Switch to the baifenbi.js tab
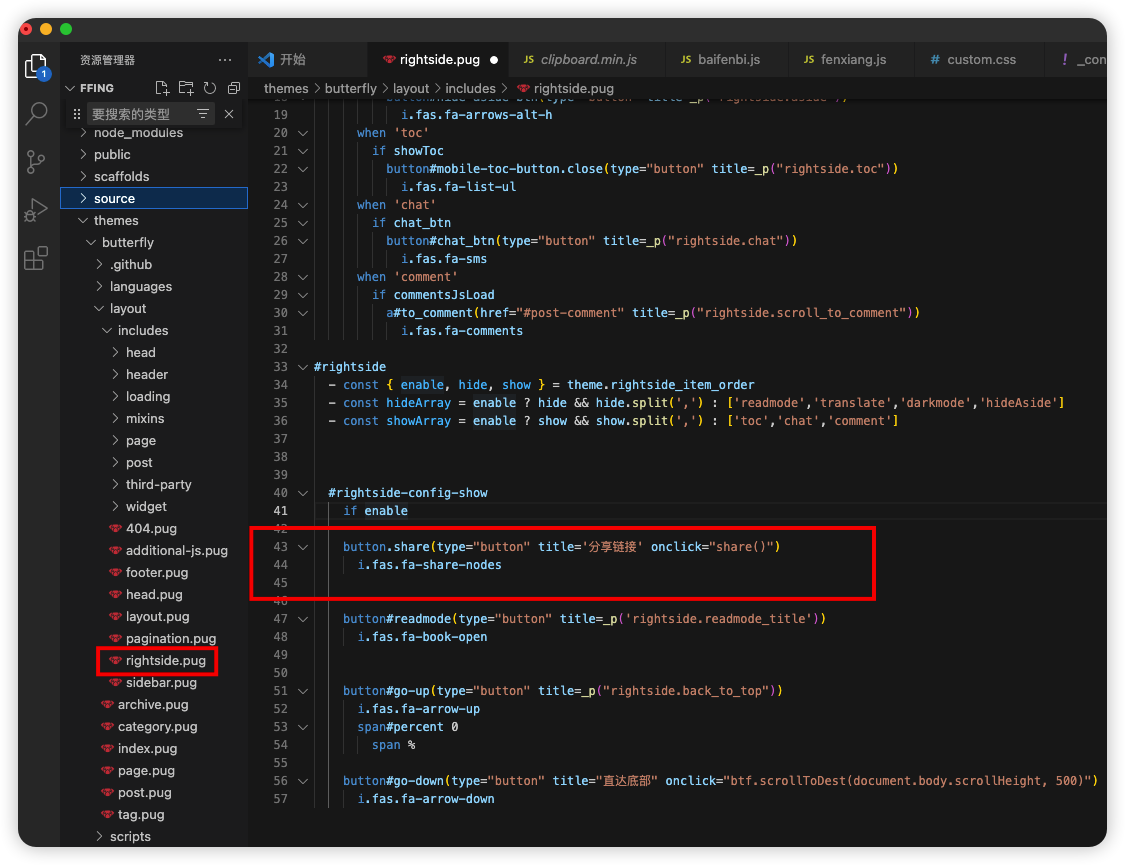This screenshot has width=1125, height=865. click(727, 60)
